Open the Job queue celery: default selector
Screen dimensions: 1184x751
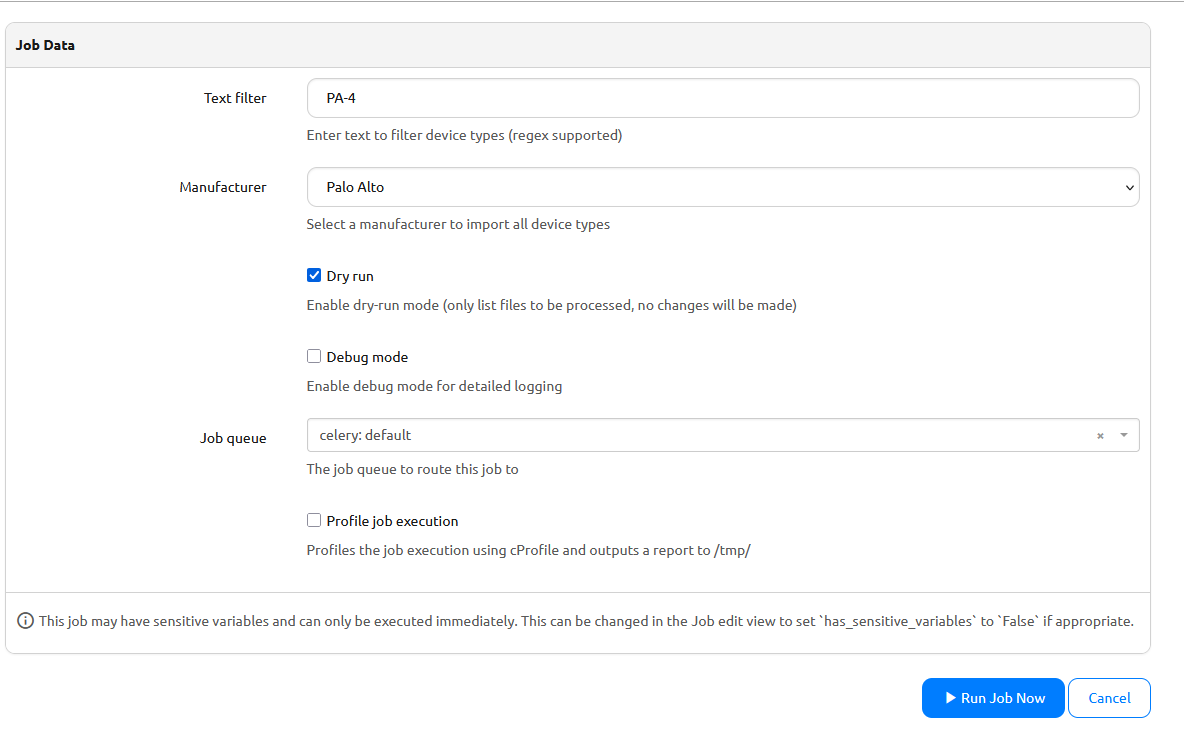[700, 435]
